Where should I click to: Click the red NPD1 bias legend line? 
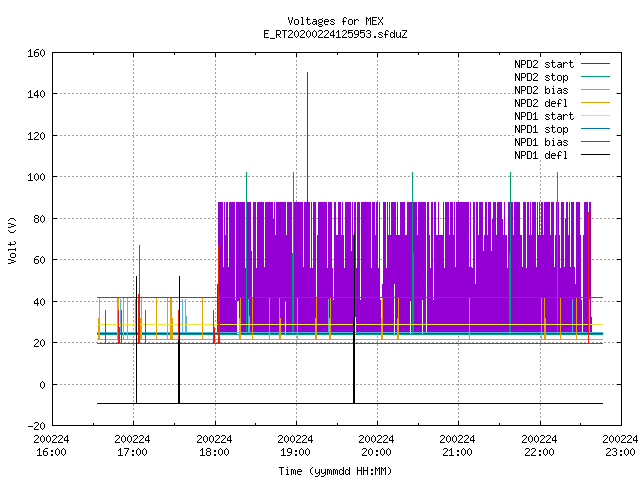click(x=595, y=142)
